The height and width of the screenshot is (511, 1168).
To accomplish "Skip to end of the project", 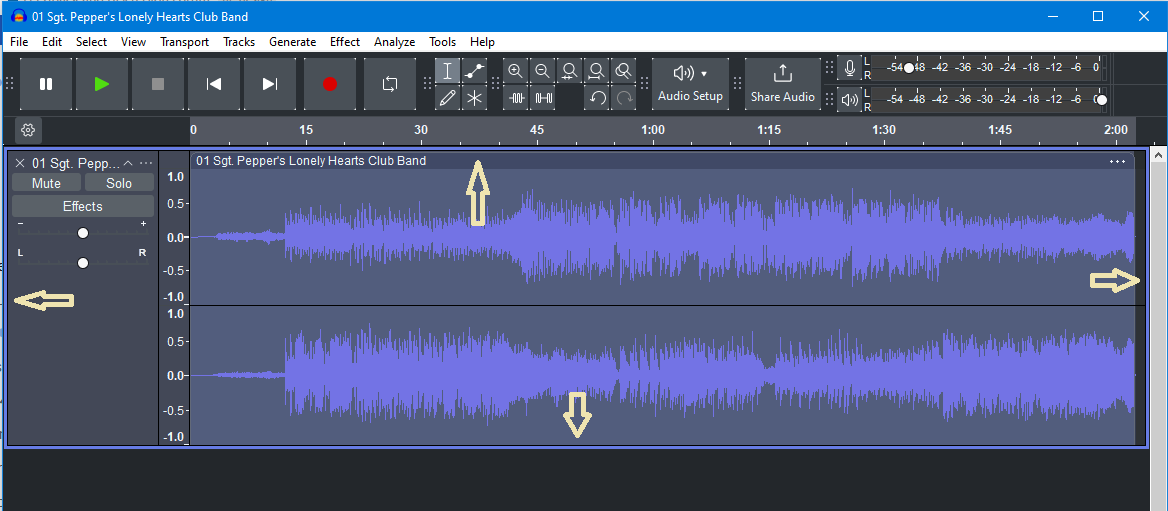I will coord(270,84).
